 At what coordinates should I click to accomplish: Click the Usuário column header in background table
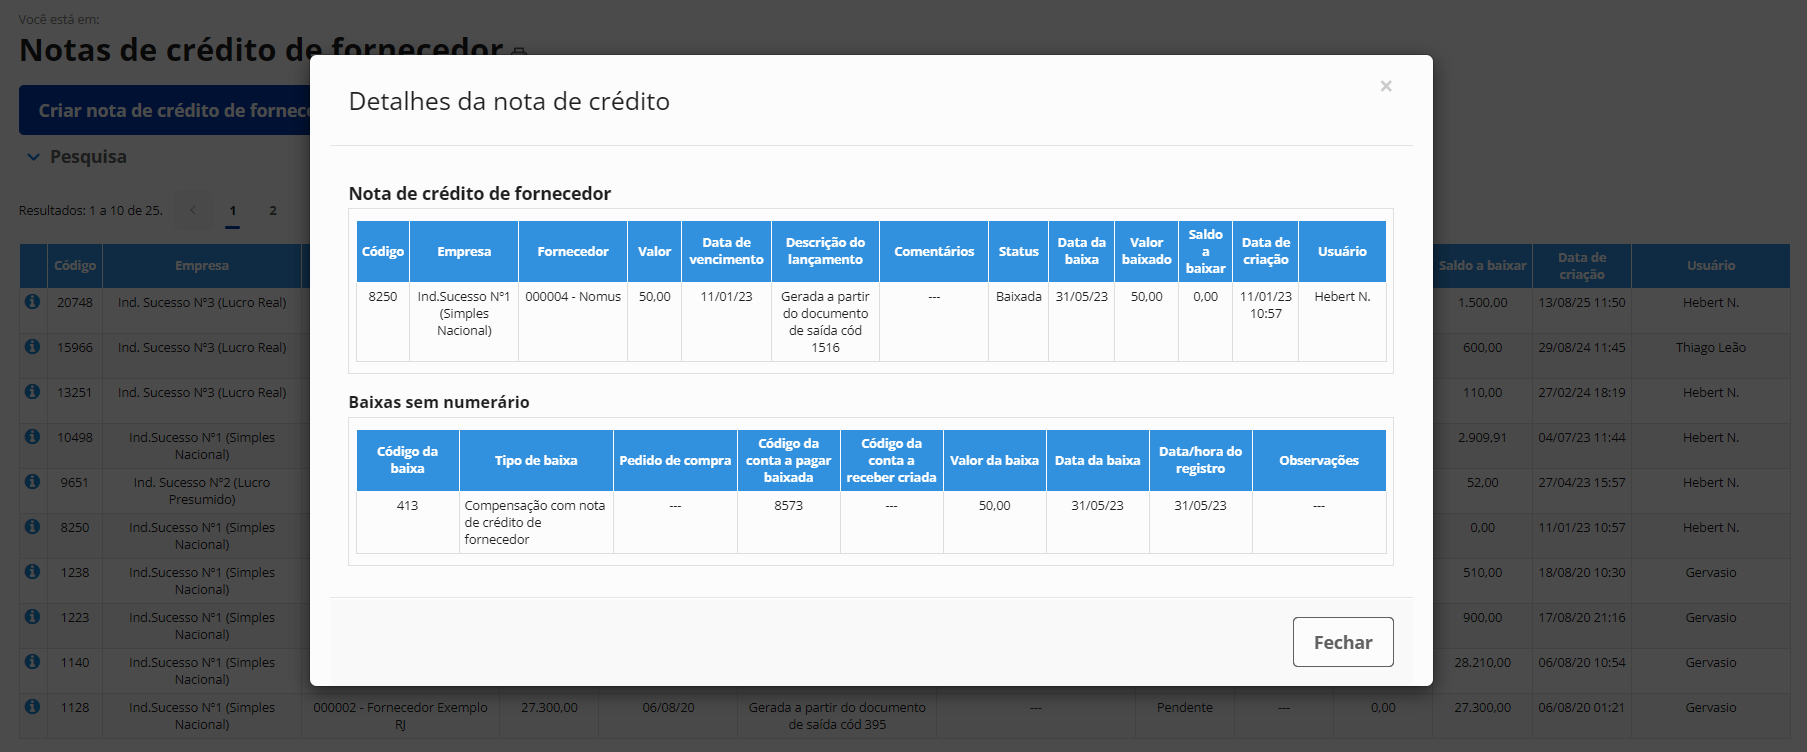tap(1710, 266)
